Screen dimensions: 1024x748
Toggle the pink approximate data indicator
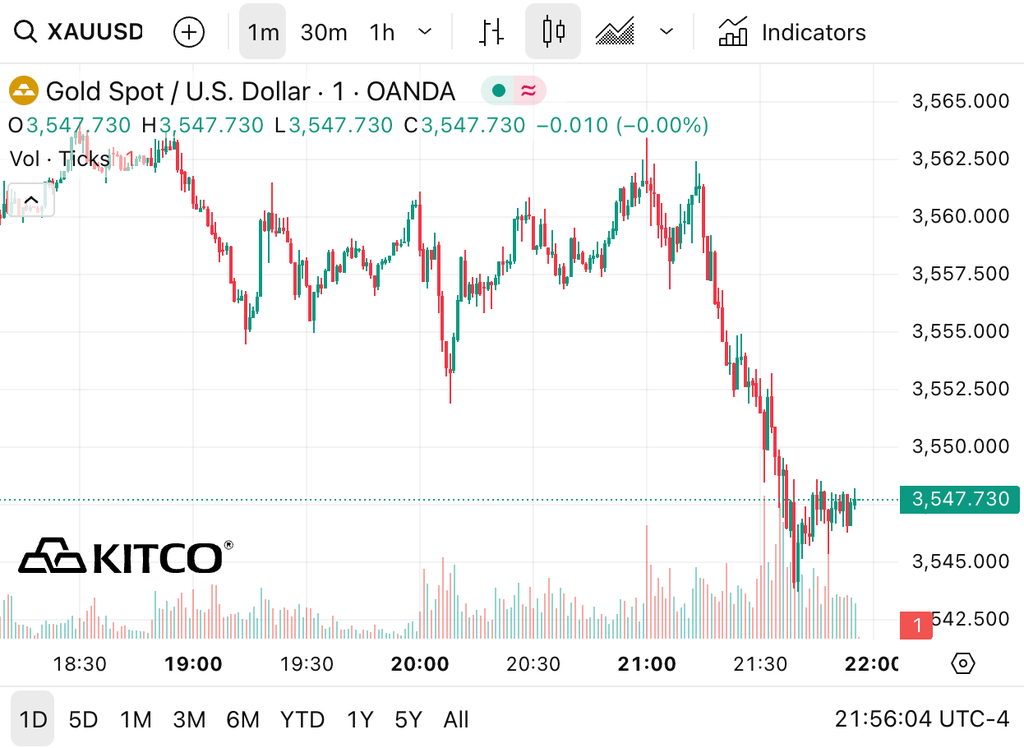(528, 91)
